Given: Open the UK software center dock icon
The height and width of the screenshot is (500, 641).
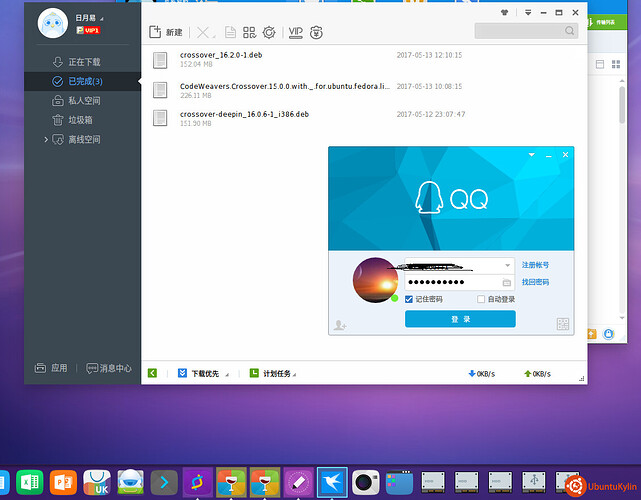Looking at the screenshot, I should (x=97, y=483).
